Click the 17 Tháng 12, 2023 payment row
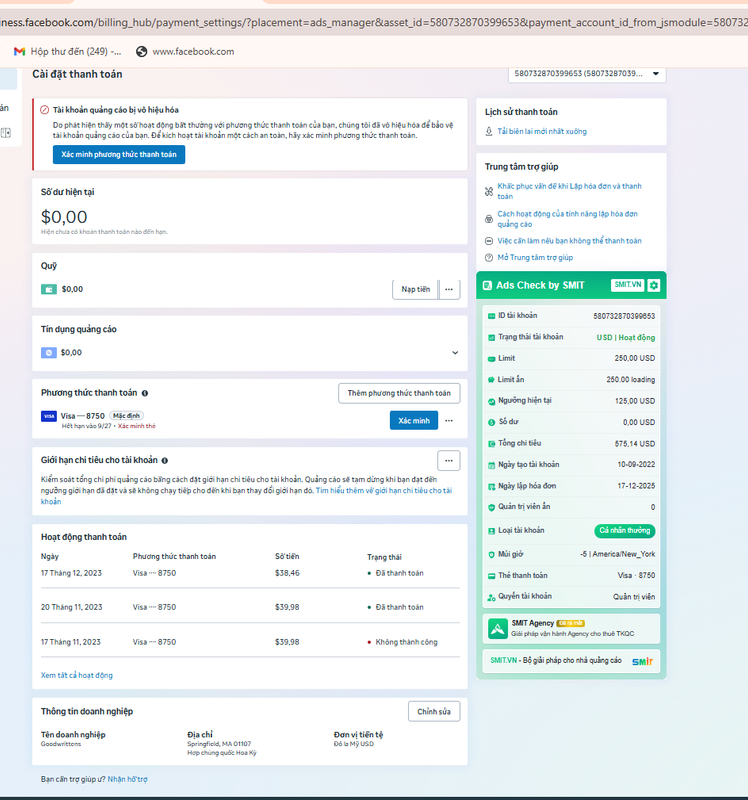 pos(250,573)
